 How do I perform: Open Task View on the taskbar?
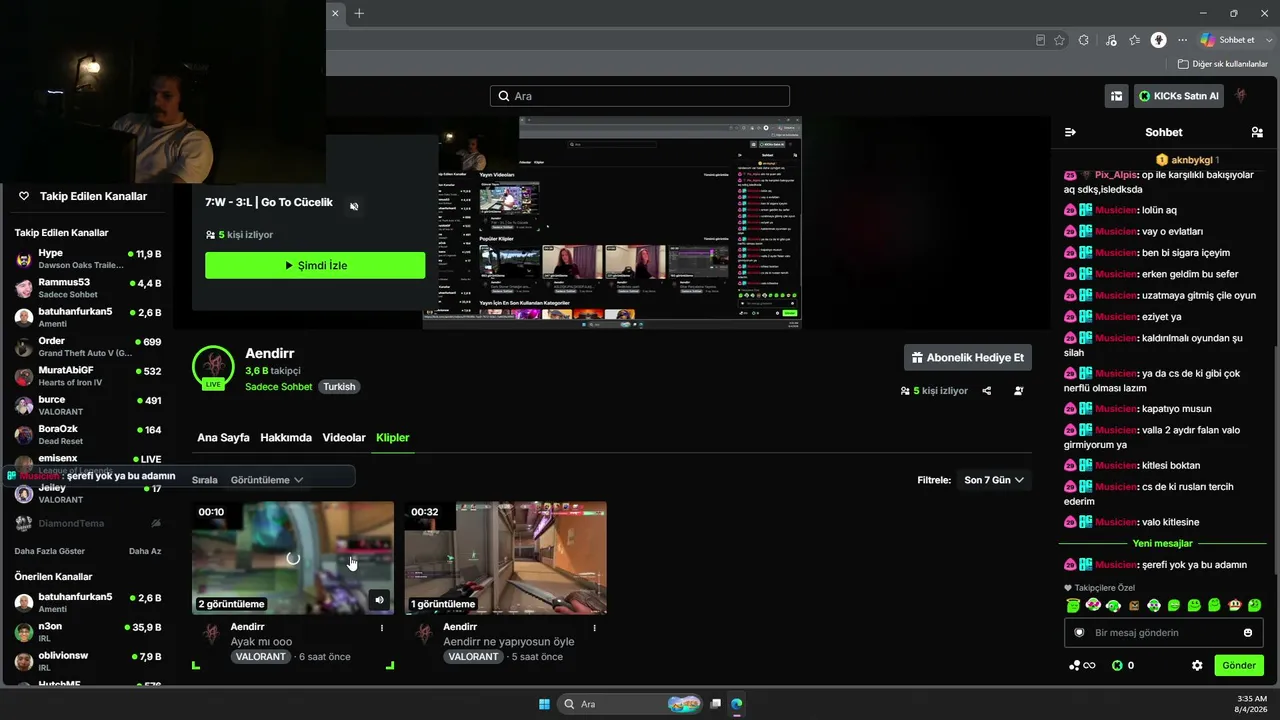click(715, 704)
